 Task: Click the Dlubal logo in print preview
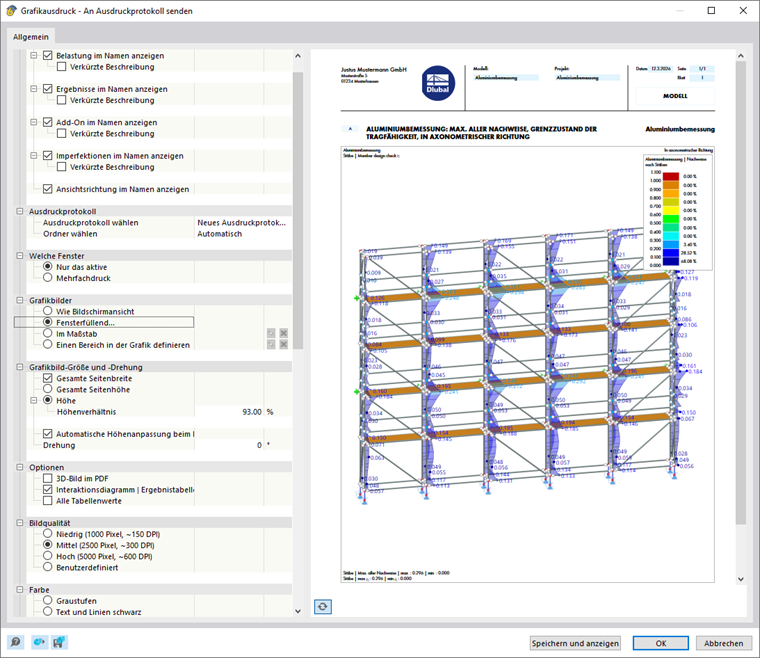438,83
